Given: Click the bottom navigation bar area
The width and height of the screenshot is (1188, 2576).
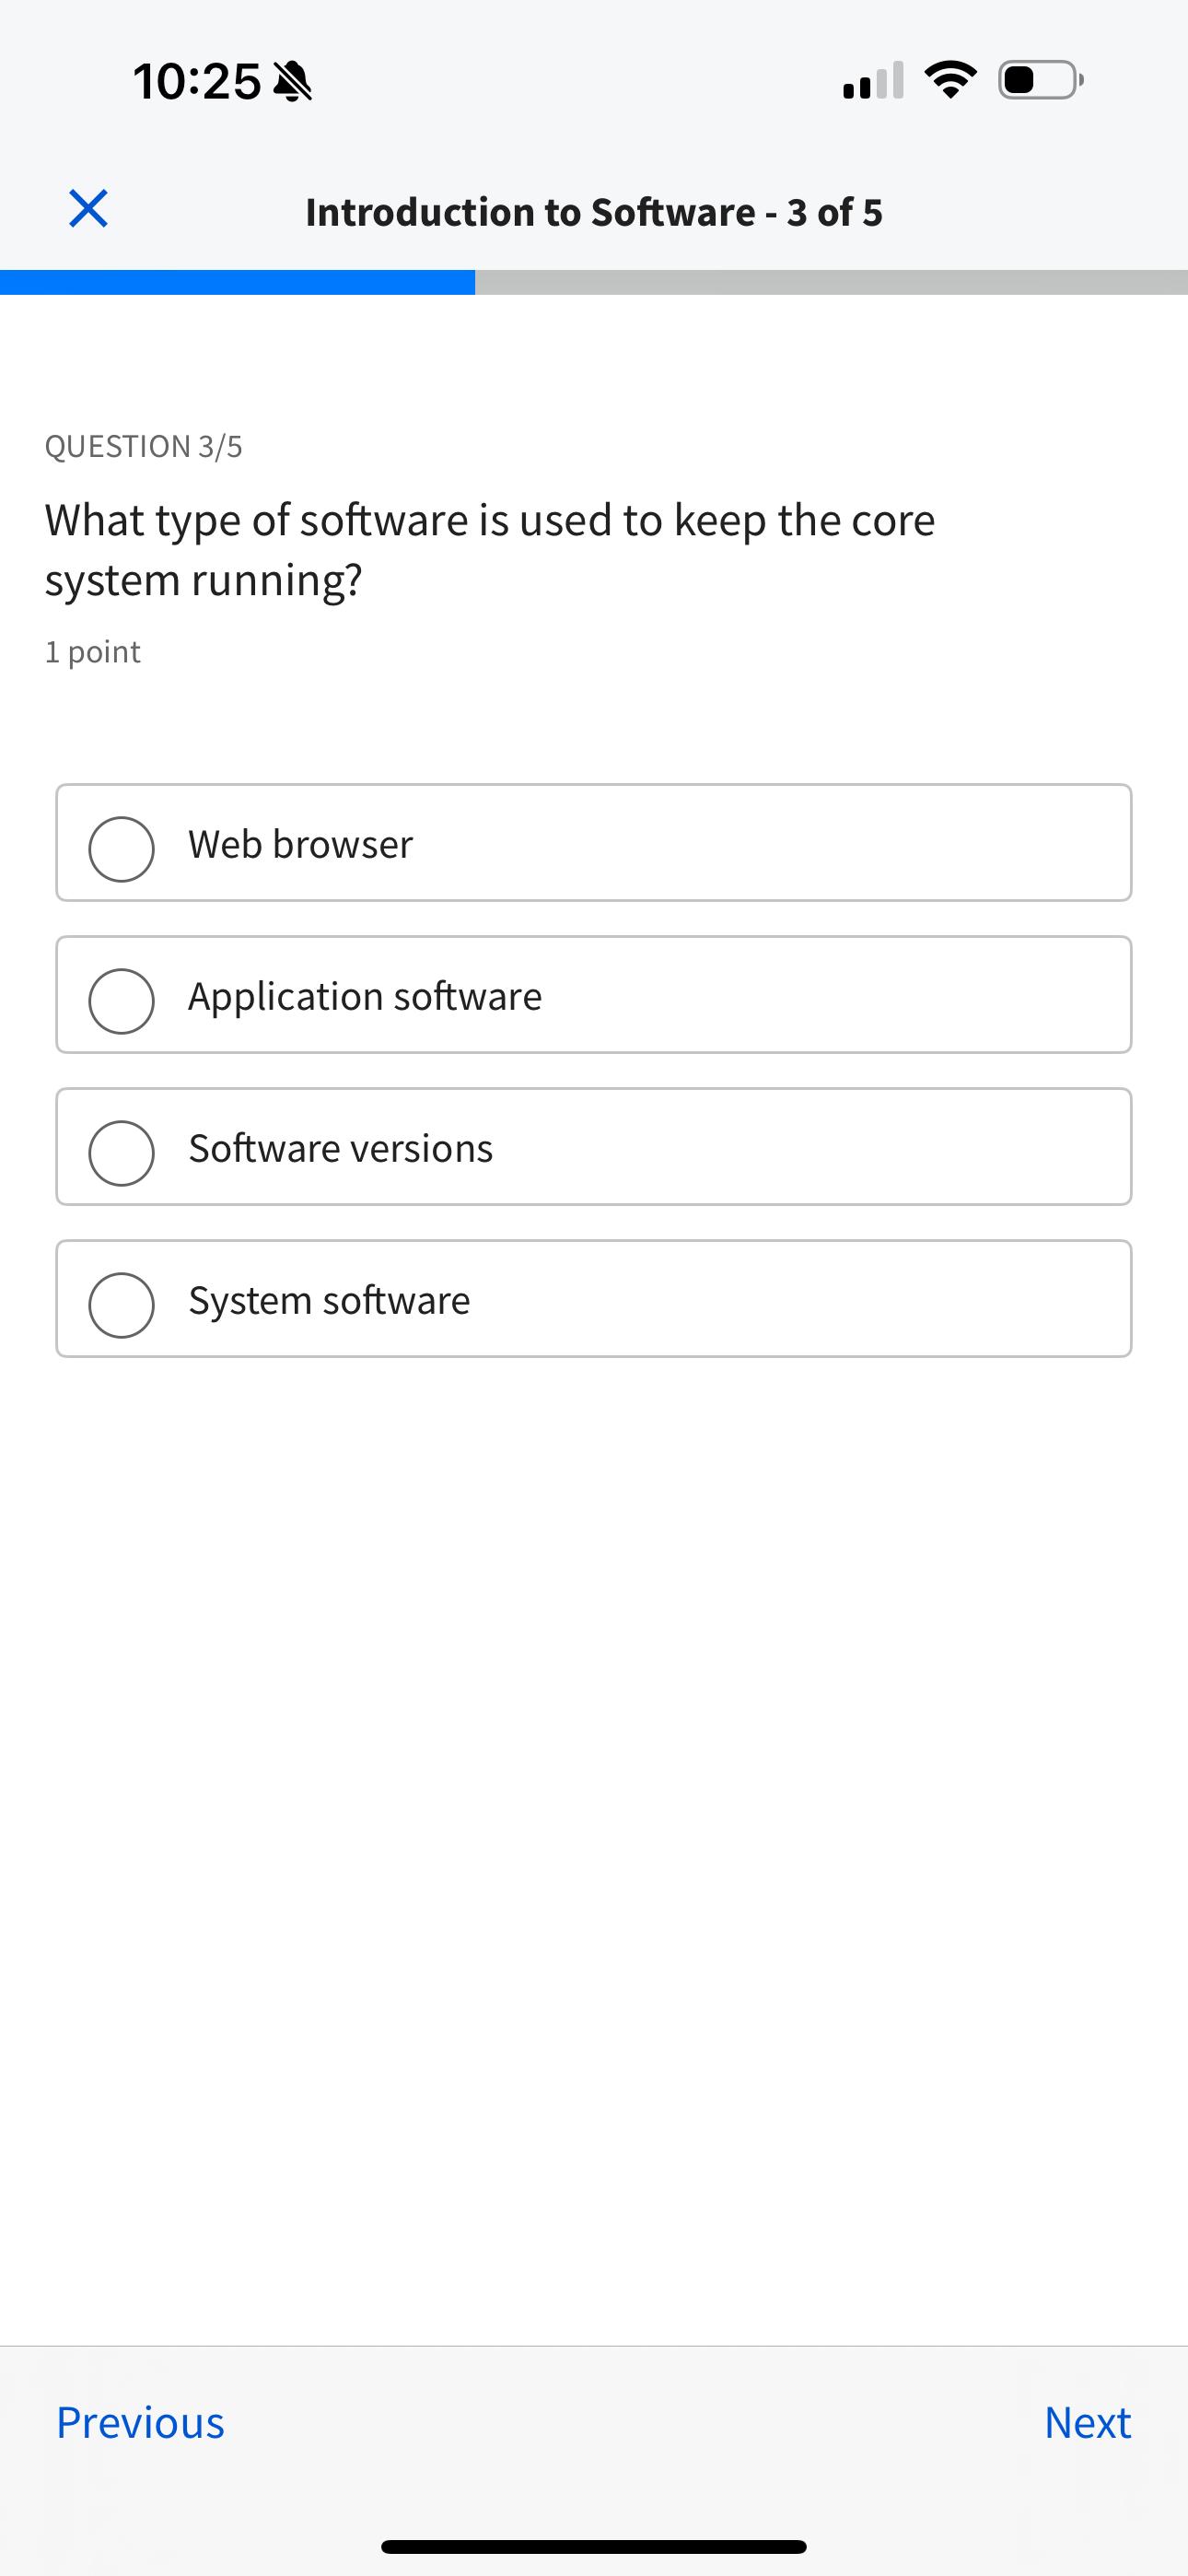Looking at the screenshot, I should [594, 2423].
